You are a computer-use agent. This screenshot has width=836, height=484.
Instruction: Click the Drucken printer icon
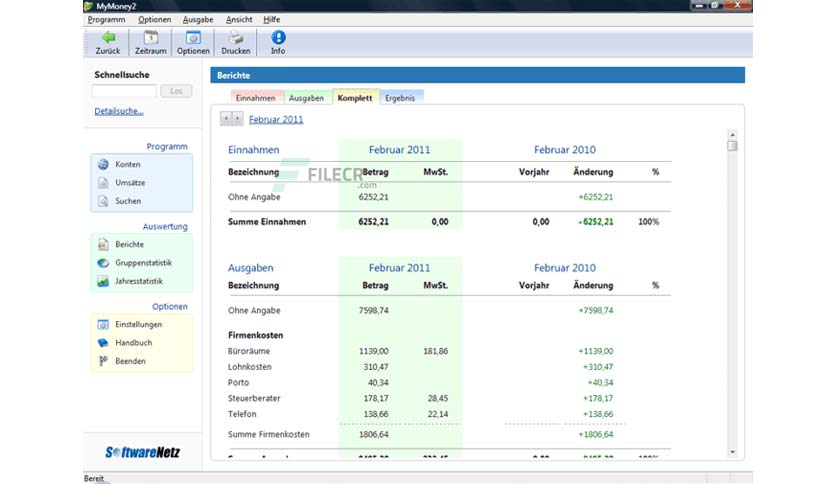point(236,37)
